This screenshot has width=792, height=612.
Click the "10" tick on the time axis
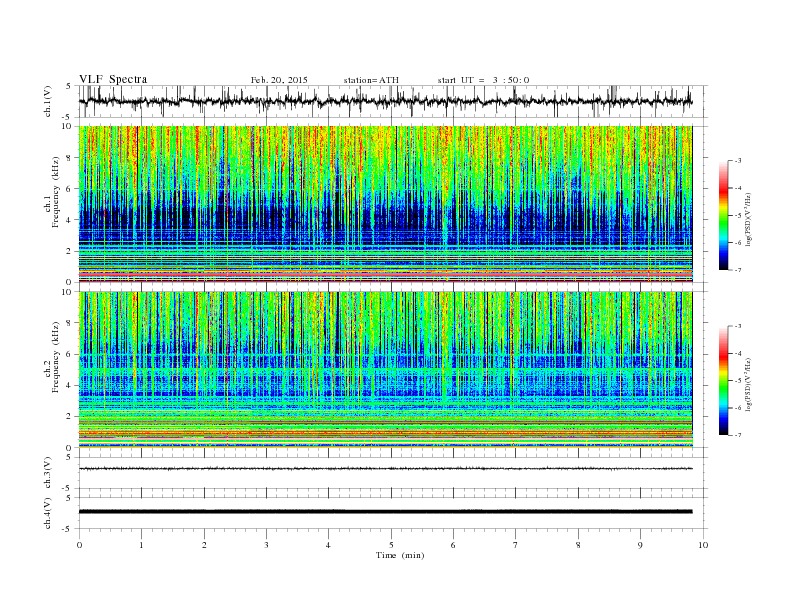coord(703,545)
